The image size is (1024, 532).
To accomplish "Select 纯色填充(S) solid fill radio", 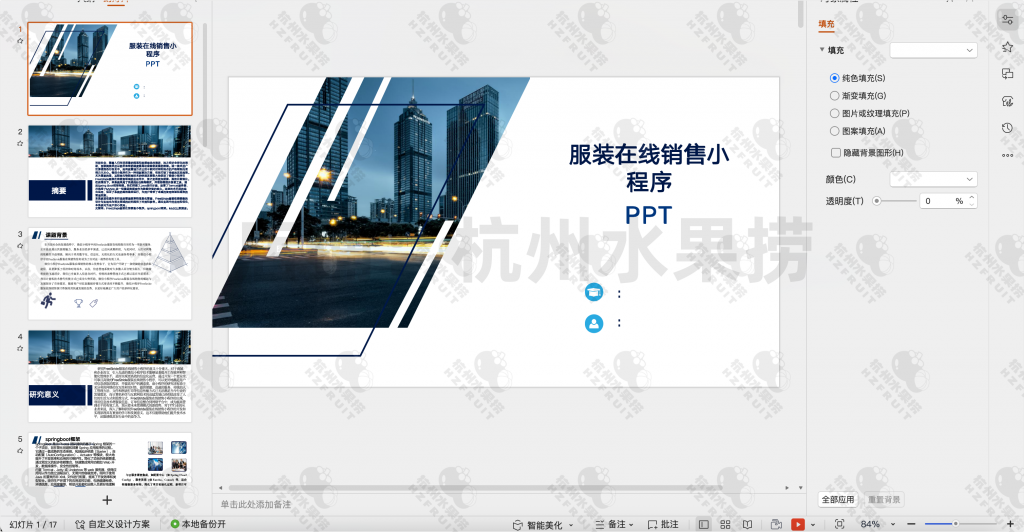I will coord(835,78).
